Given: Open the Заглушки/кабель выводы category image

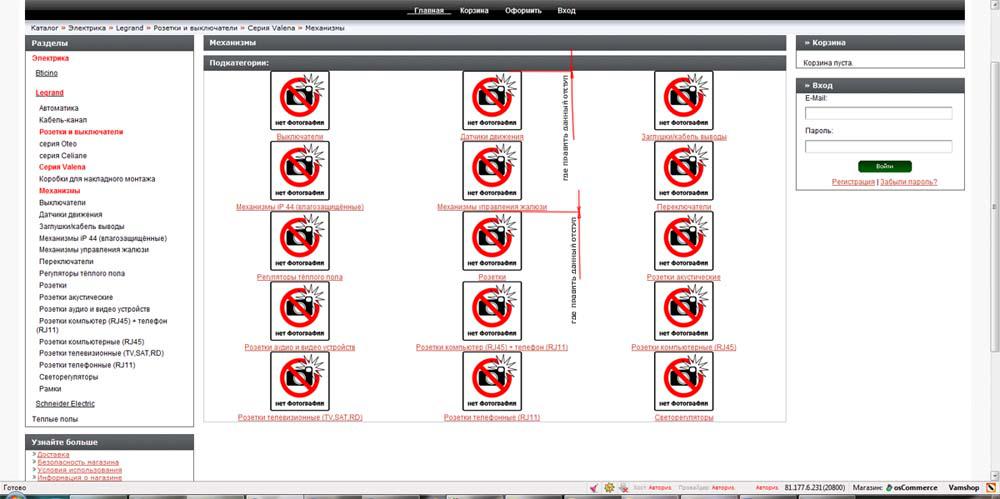Looking at the screenshot, I should point(683,100).
